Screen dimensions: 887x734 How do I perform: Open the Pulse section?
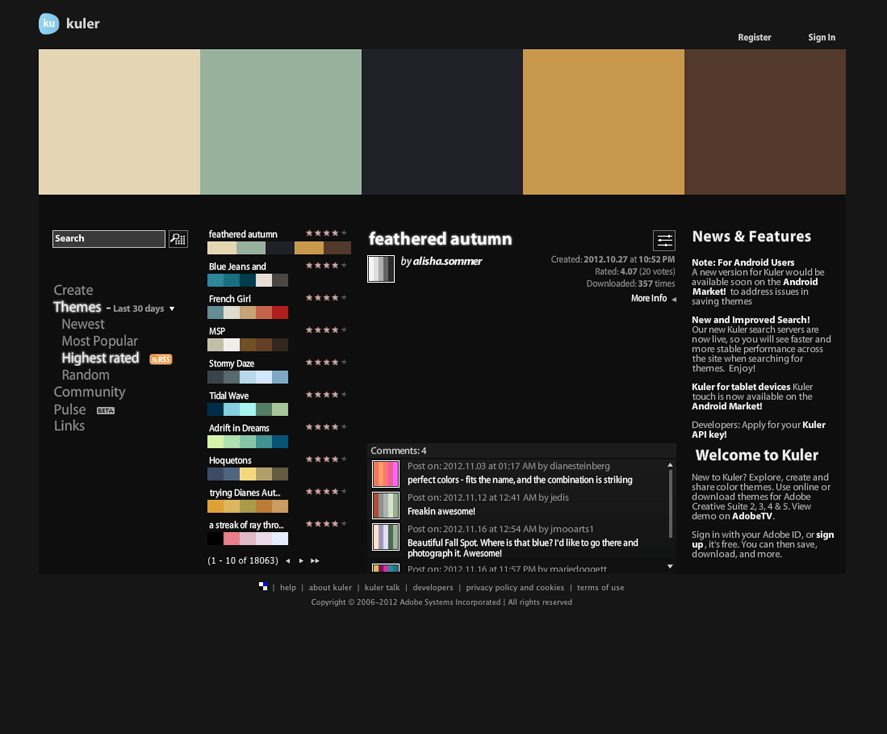[70, 409]
